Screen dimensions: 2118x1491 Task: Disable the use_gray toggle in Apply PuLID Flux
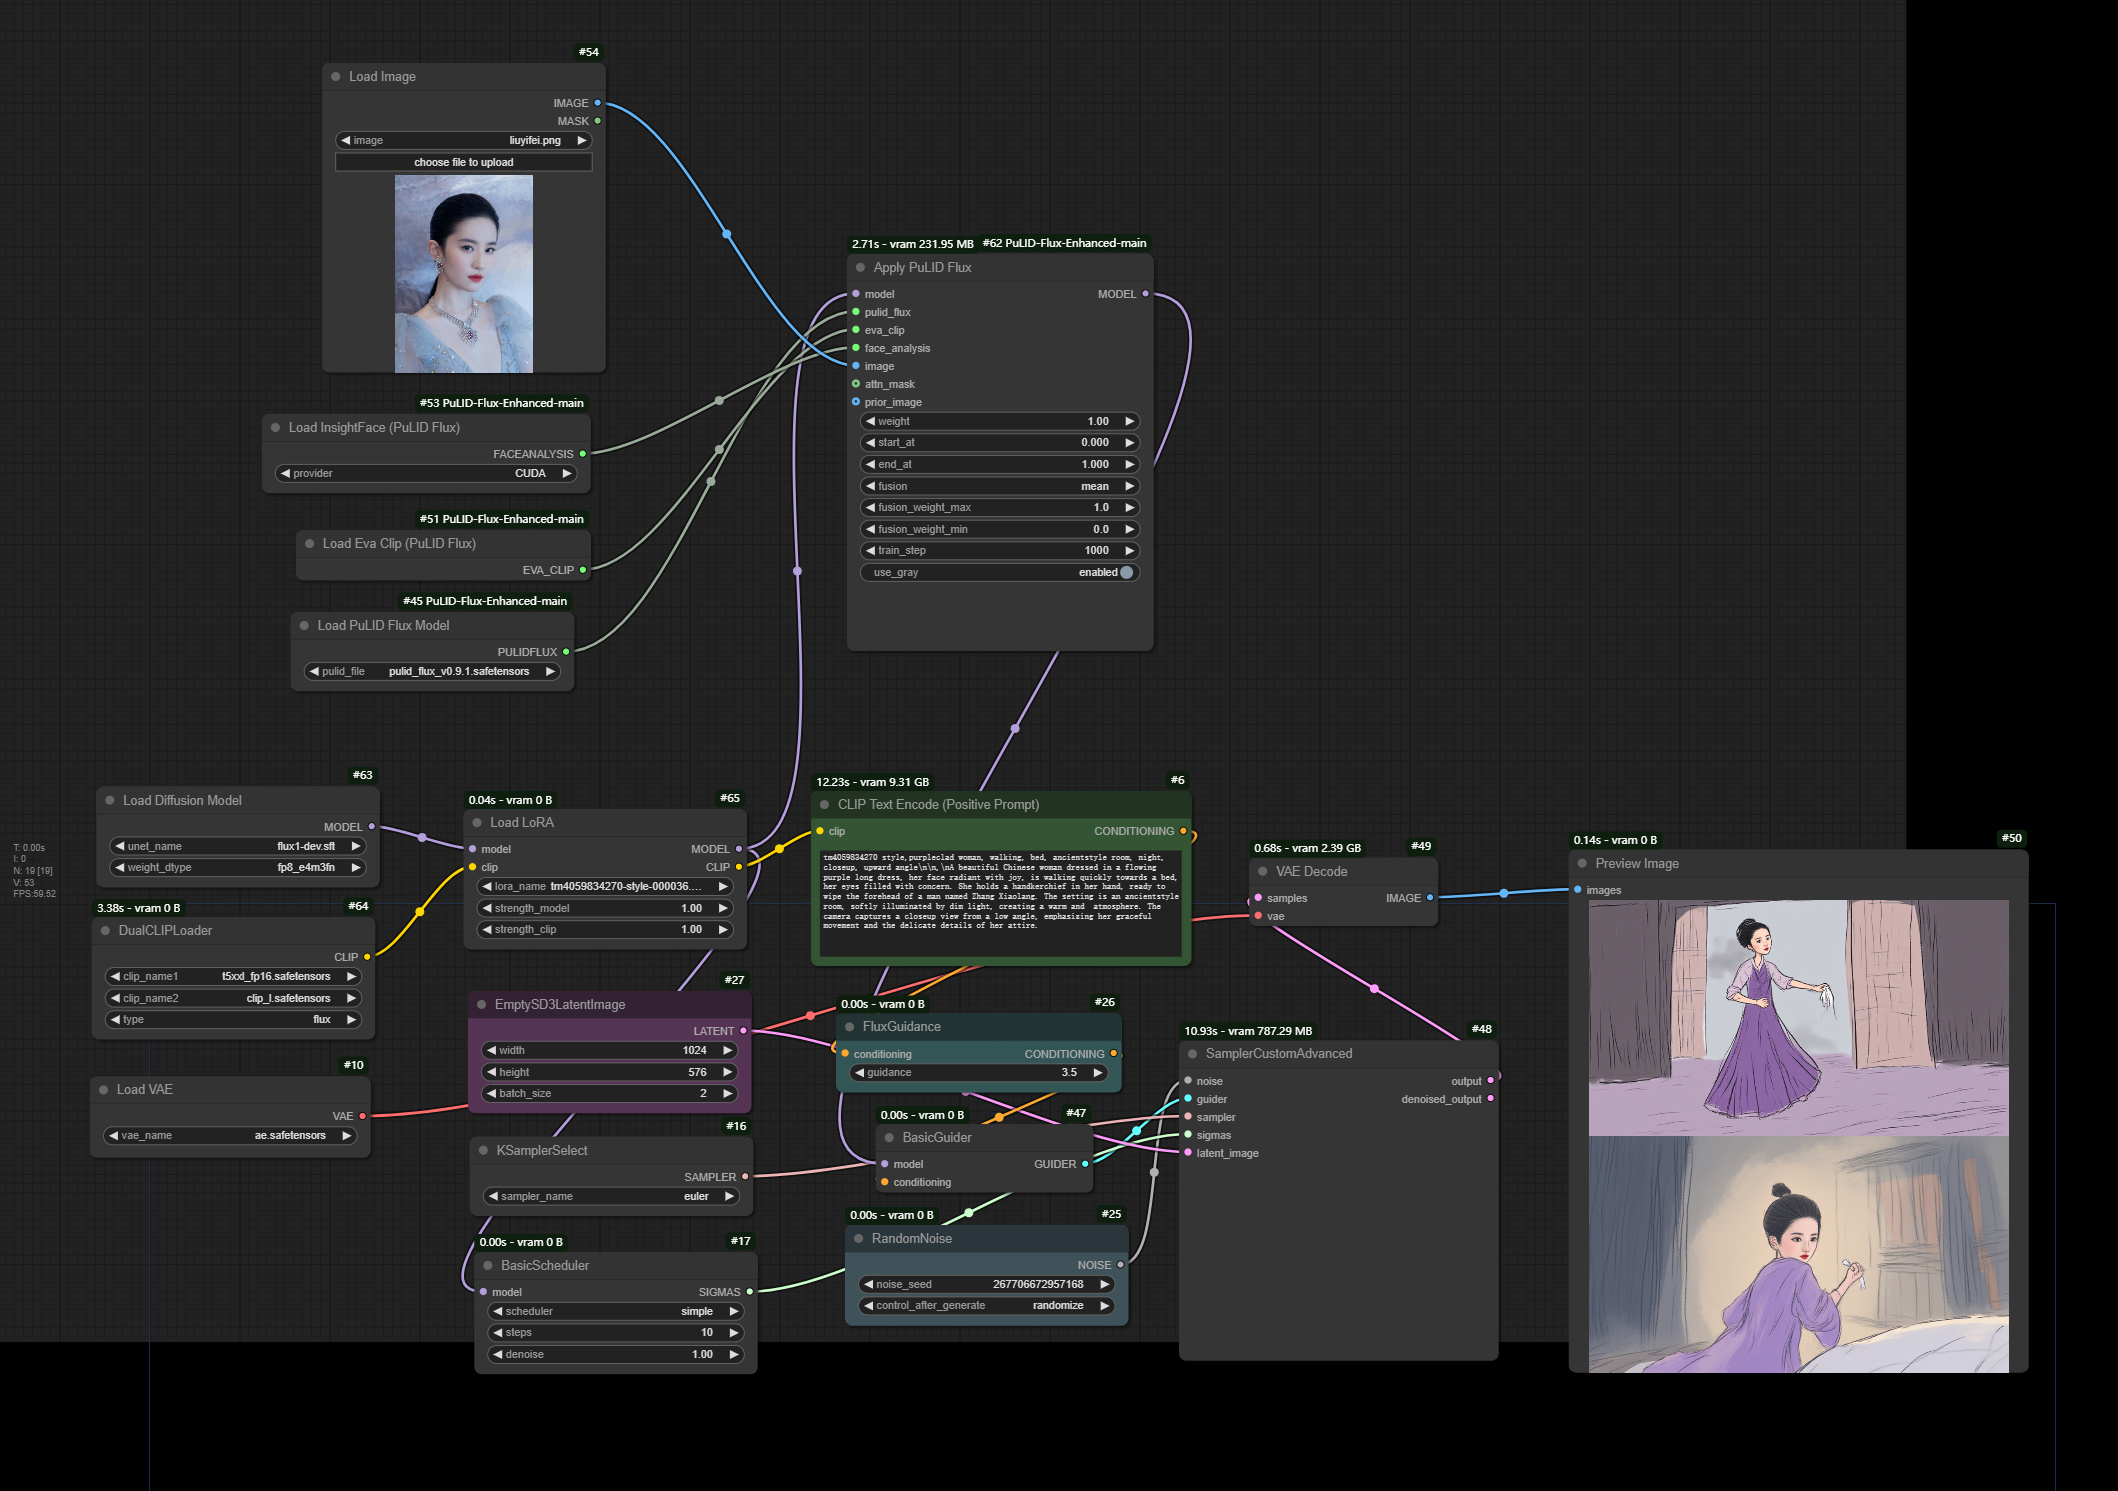tap(1126, 572)
